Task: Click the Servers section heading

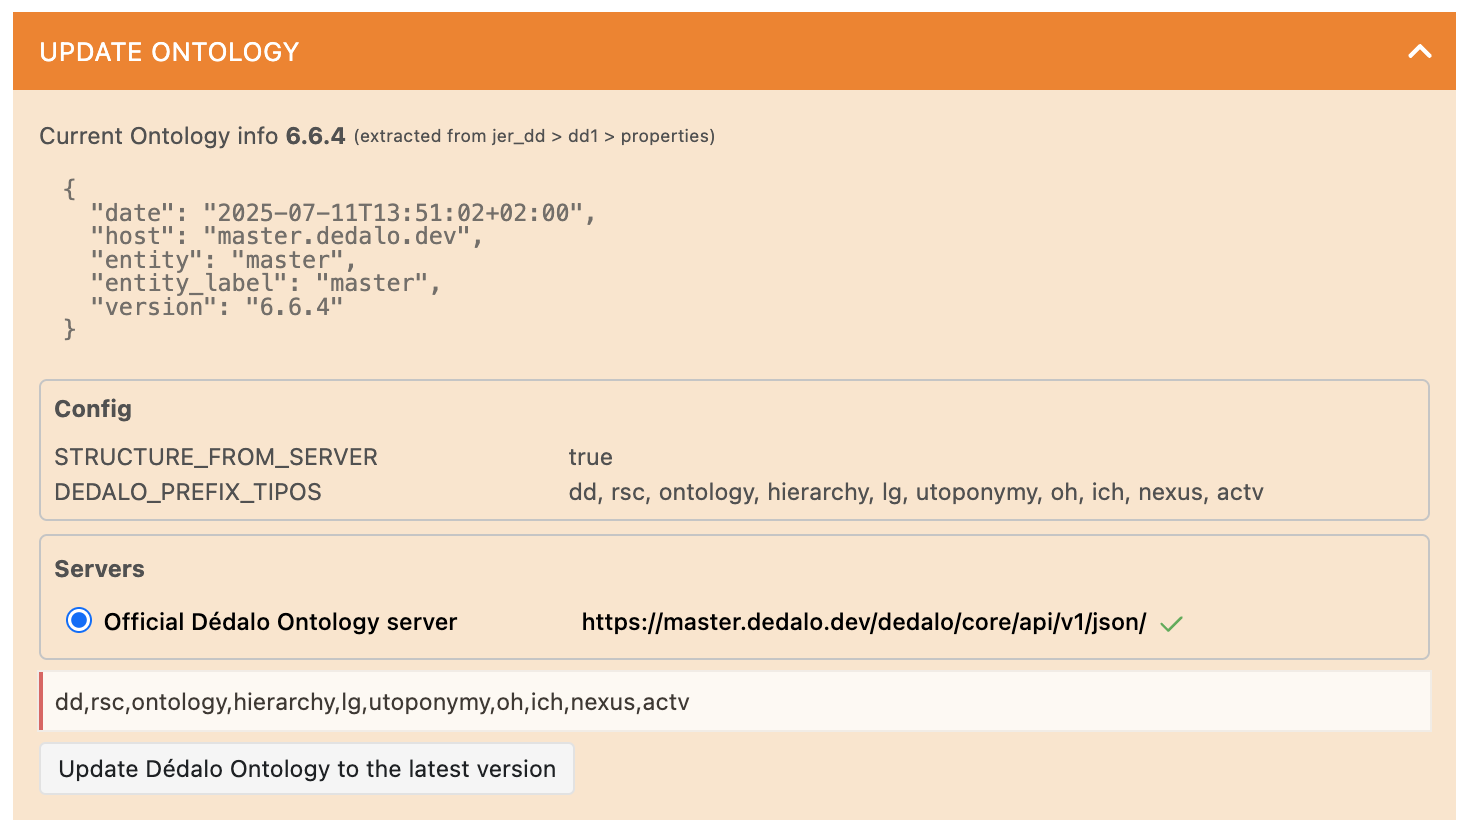Action: 99,569
